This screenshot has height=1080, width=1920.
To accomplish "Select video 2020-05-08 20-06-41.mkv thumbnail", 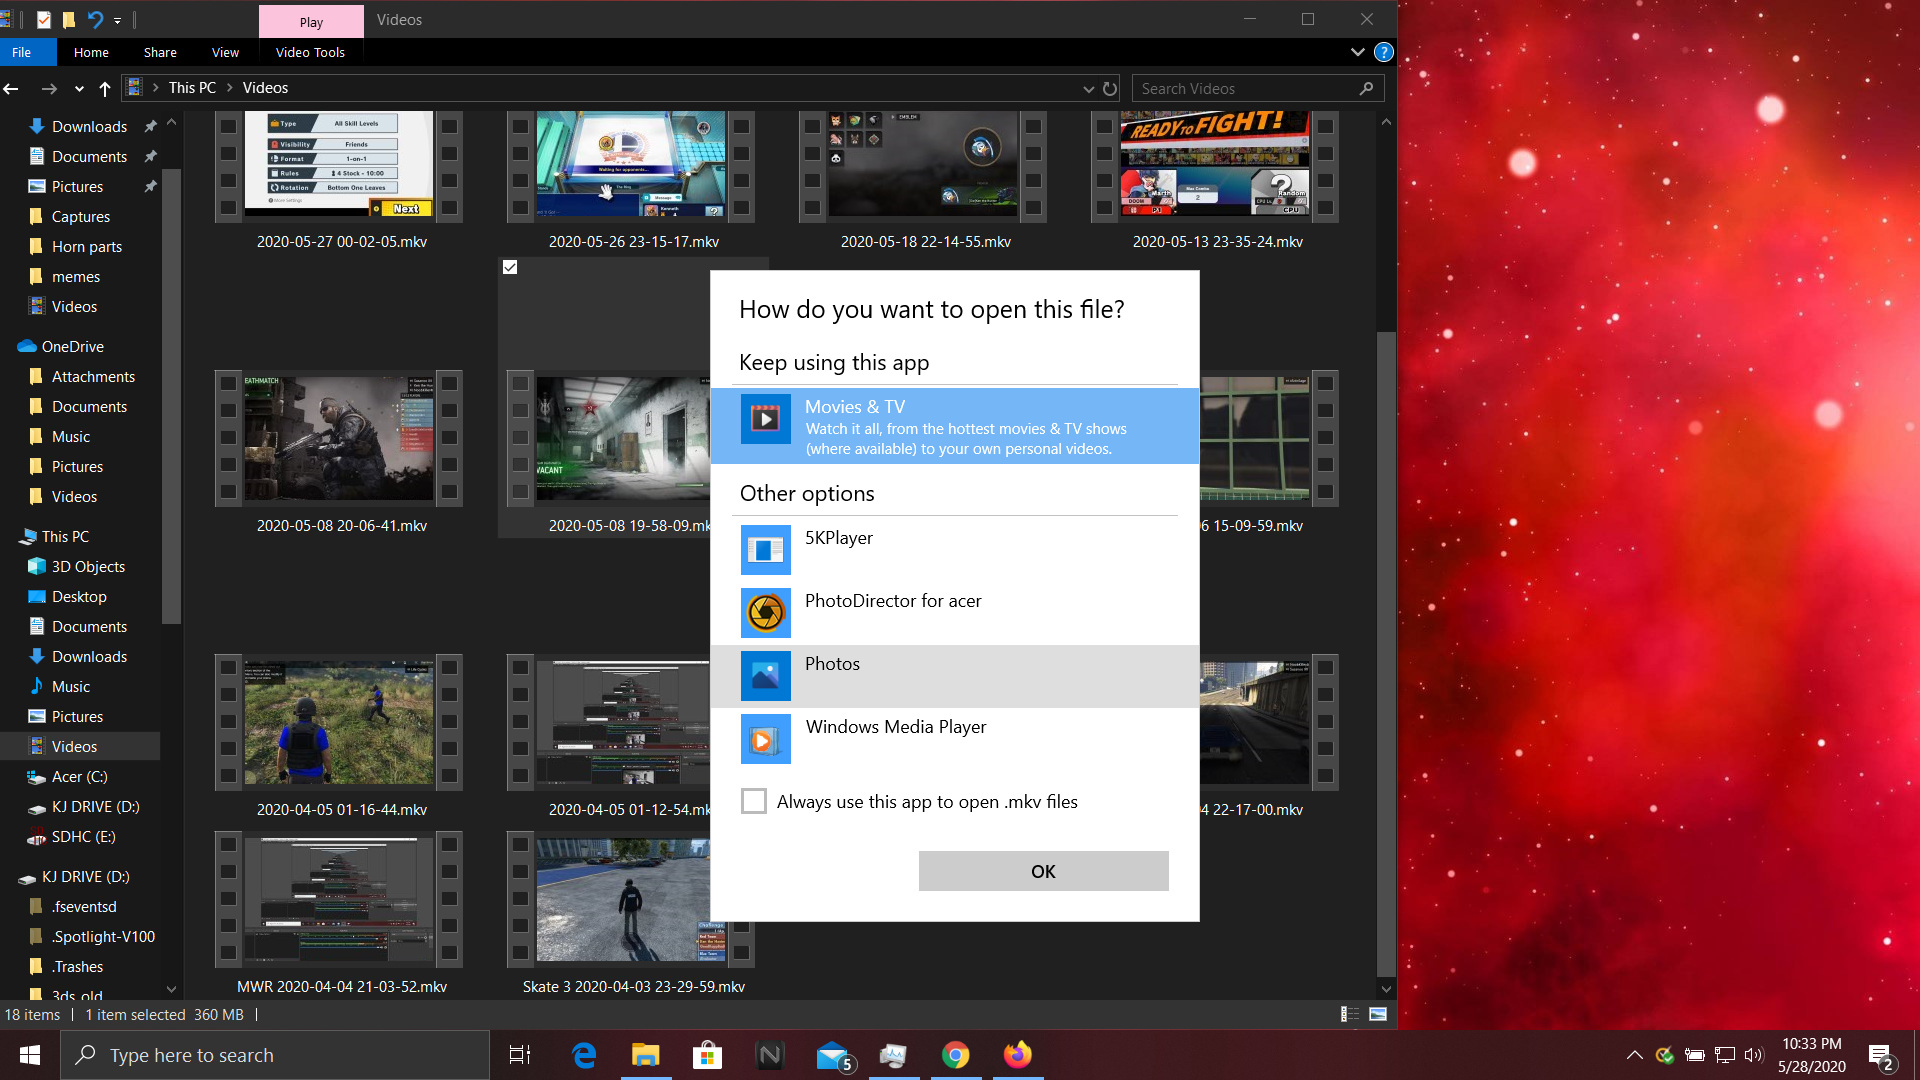I will (339, 438).
